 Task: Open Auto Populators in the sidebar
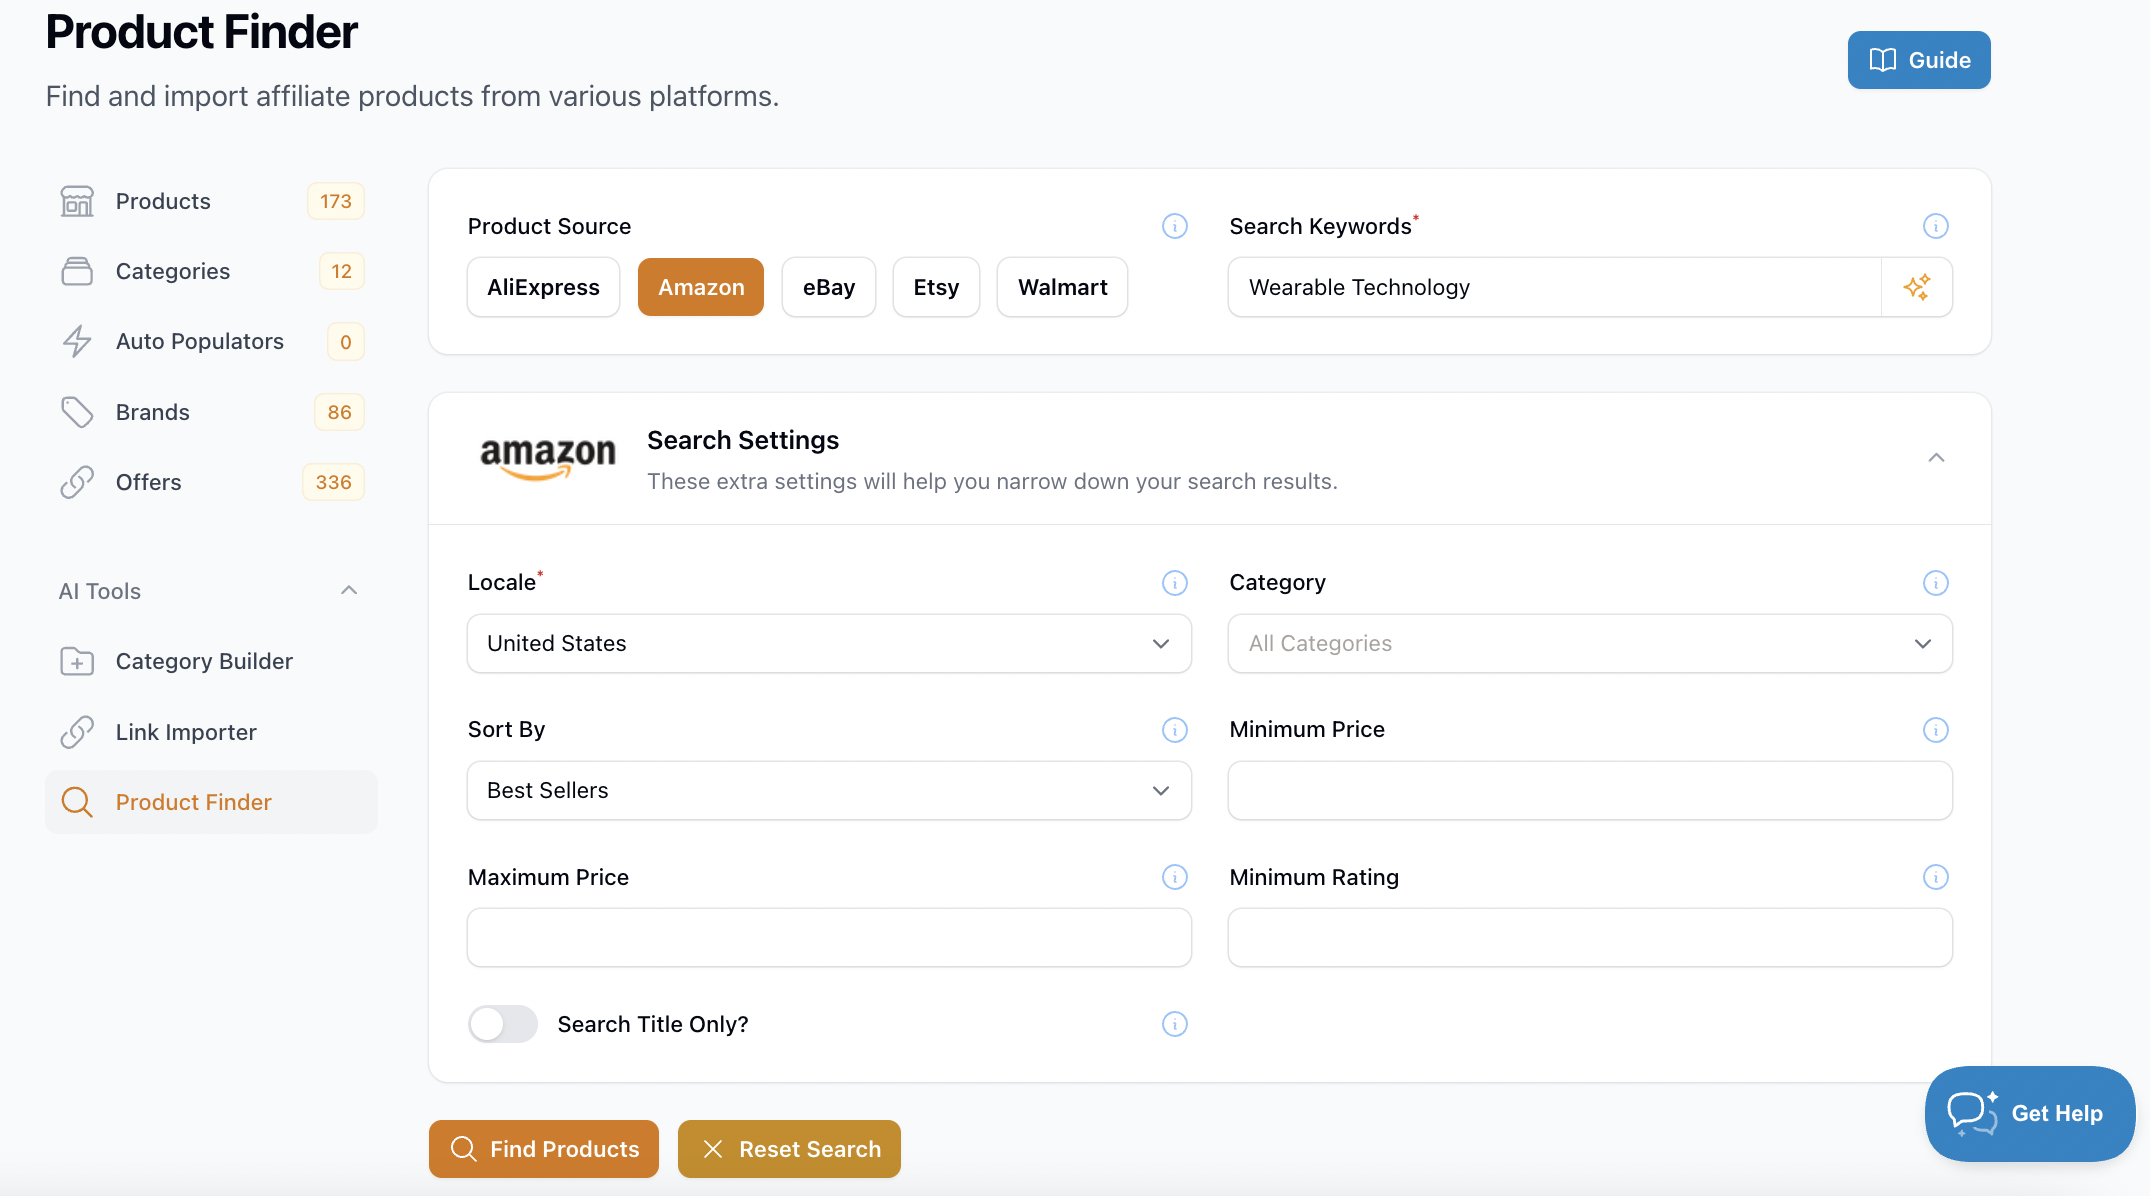click(200, 342)
